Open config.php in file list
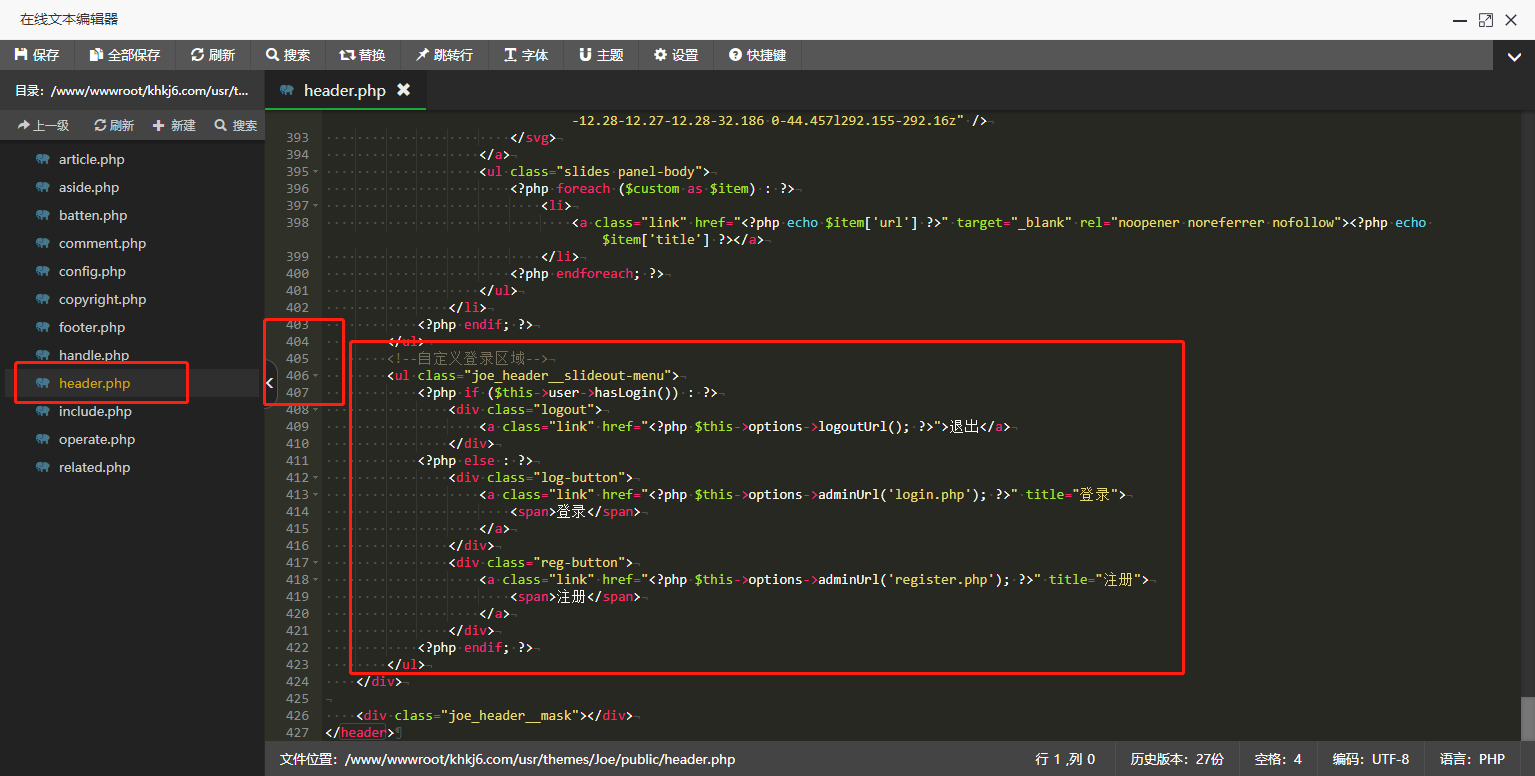The image size is (1535, 776). (92, 271)
